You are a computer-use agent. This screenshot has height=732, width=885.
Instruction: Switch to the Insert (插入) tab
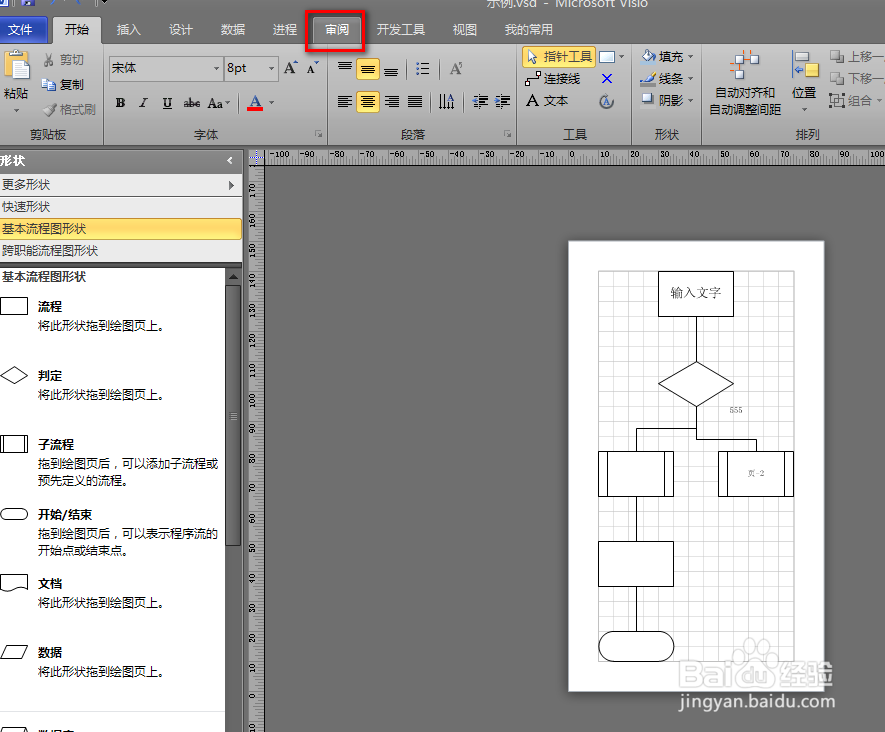[x=128, y=30]
